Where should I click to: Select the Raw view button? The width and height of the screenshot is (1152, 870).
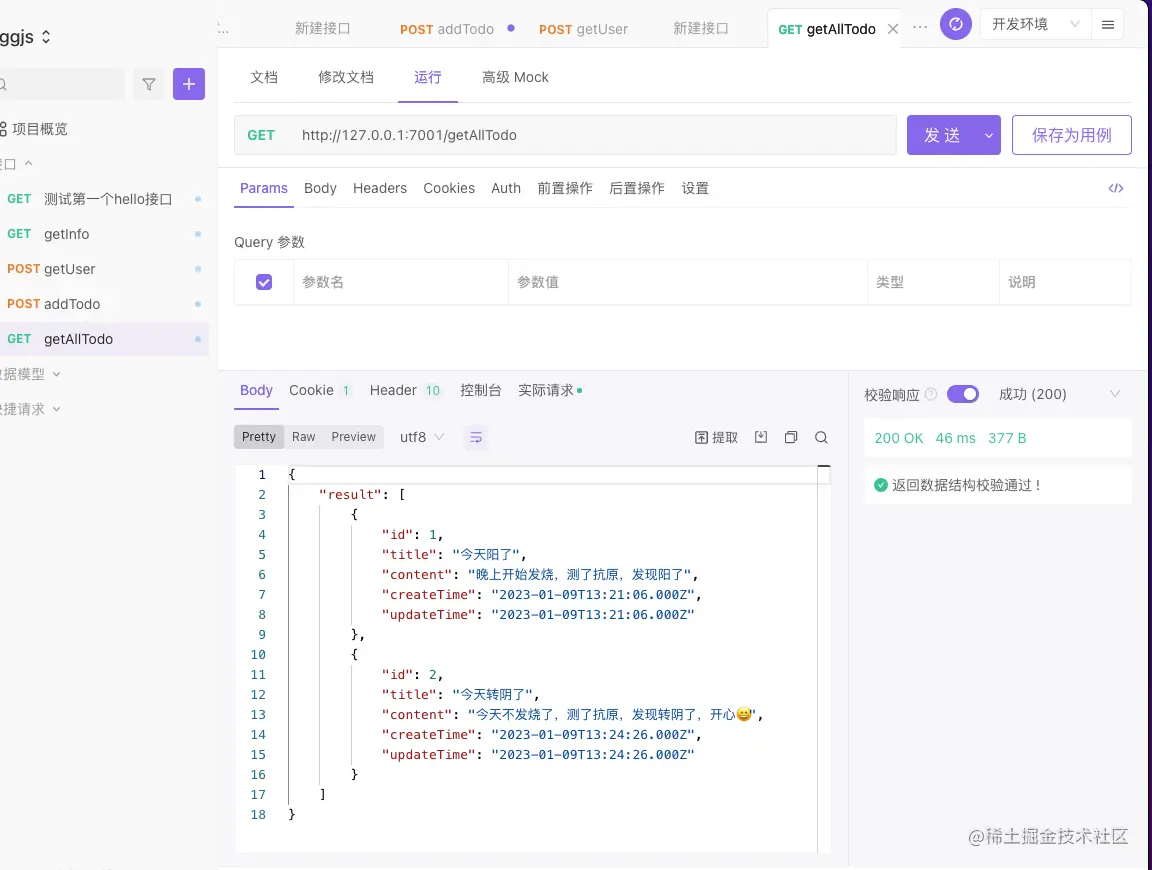(x=303, y=437)
